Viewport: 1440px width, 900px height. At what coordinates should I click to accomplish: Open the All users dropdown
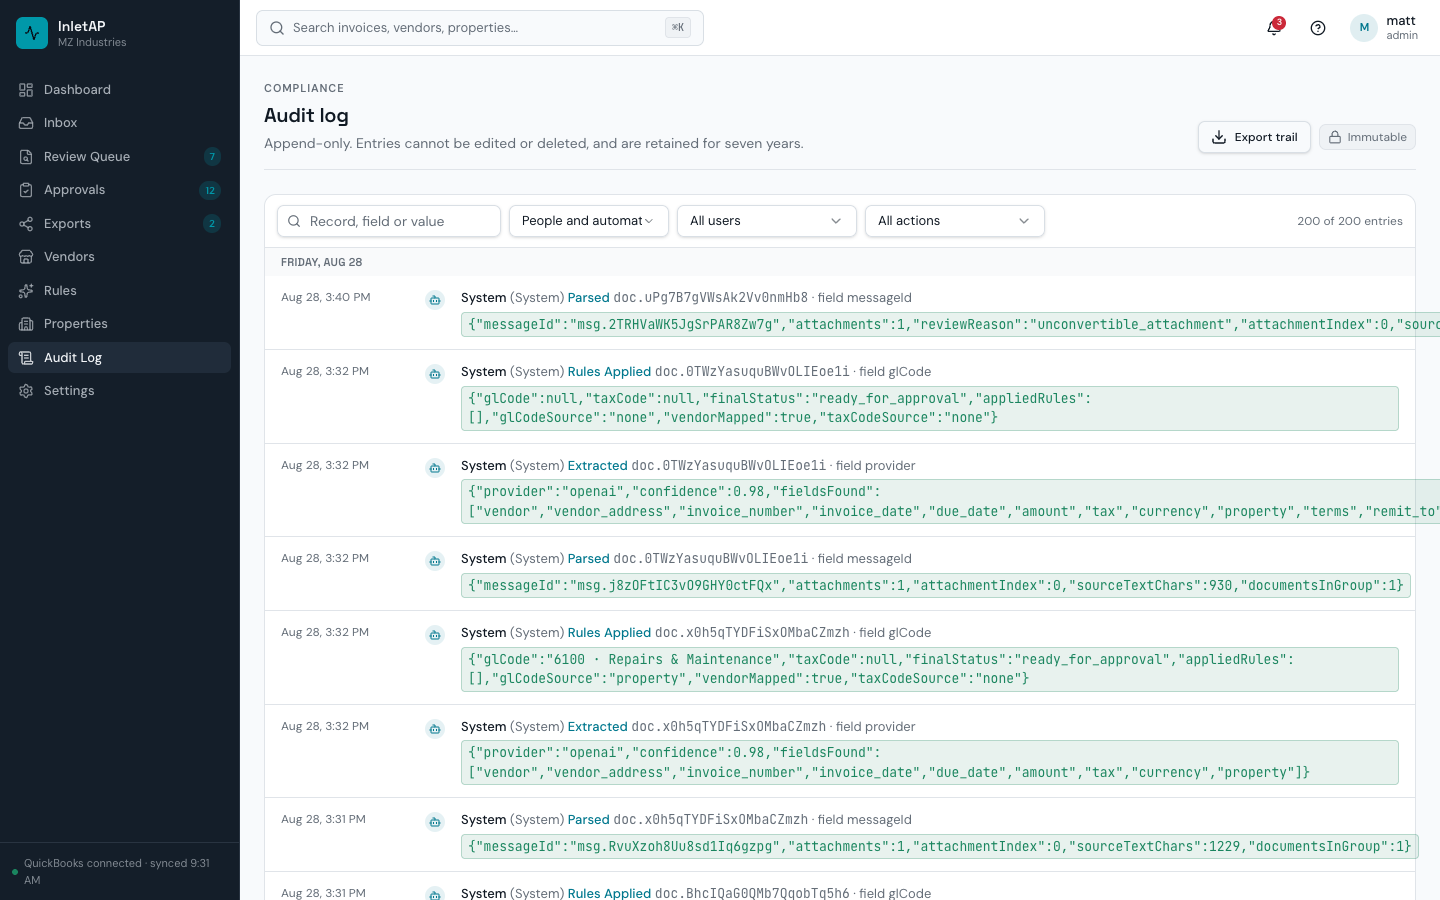pyautogui.click(x=766, y=221)
